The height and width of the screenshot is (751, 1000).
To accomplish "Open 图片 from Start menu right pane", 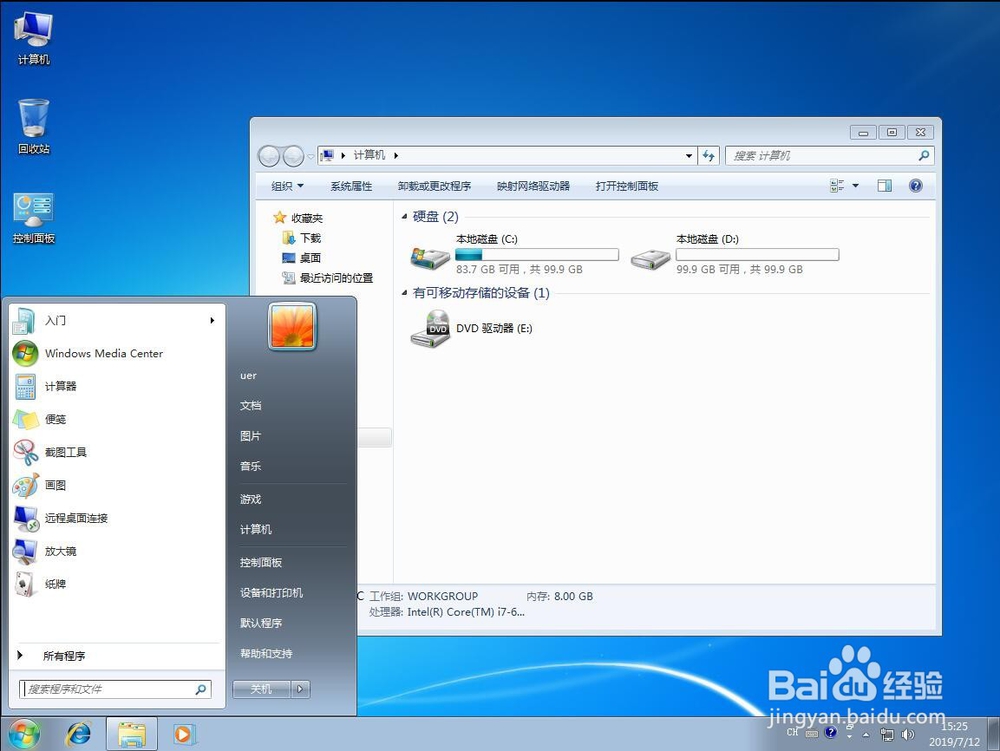I will 251,436.
